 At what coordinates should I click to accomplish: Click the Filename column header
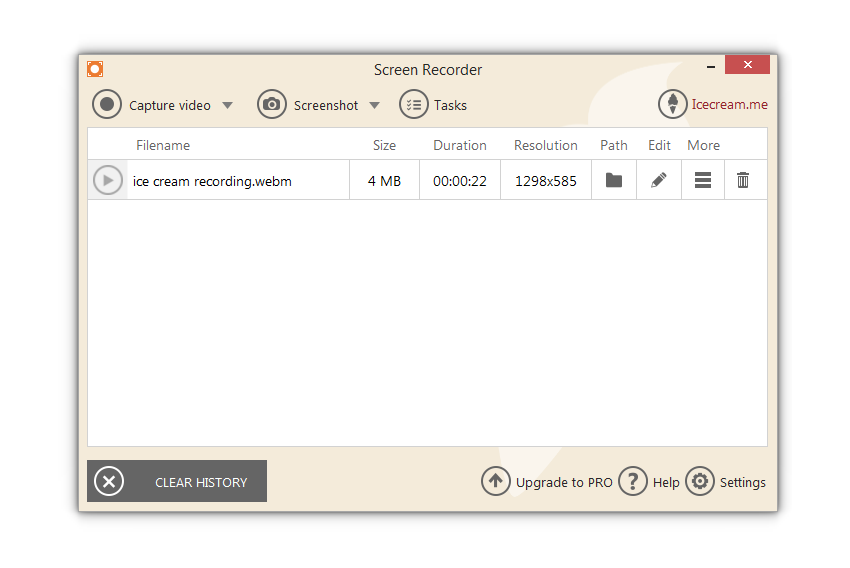click(163, 145)
